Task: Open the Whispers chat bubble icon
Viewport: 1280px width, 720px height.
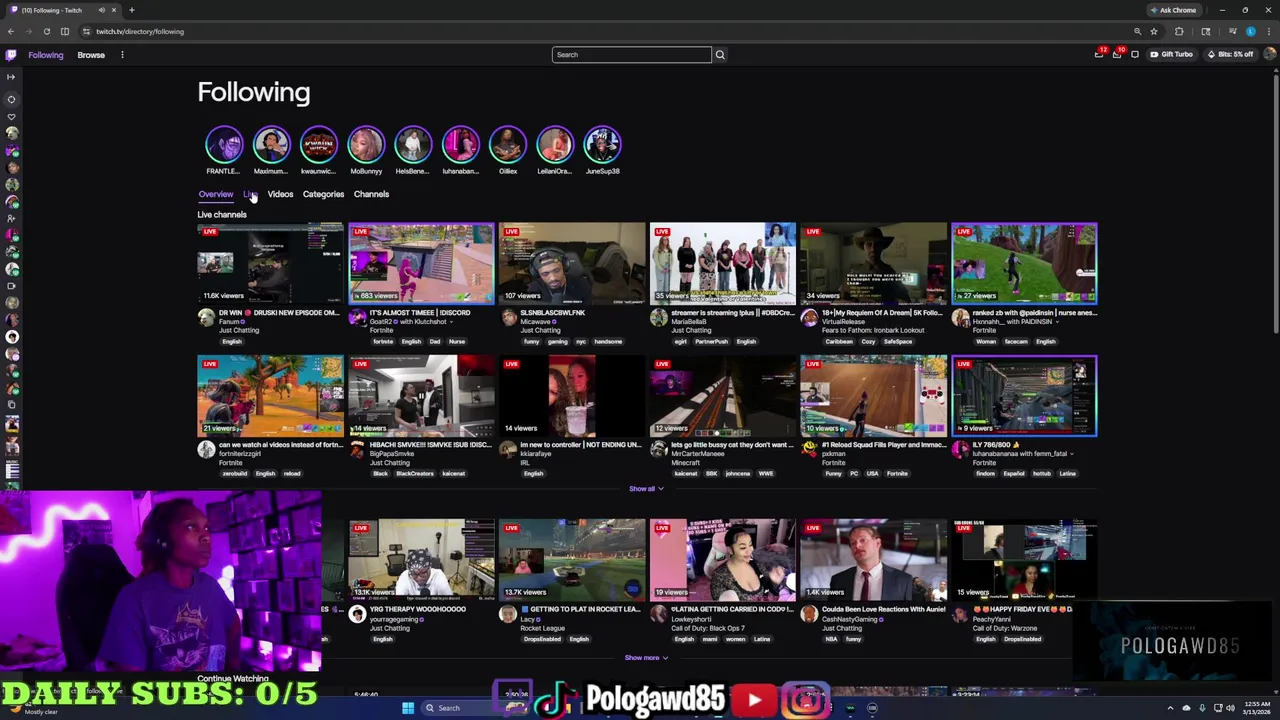Action: coord(1135,54)
